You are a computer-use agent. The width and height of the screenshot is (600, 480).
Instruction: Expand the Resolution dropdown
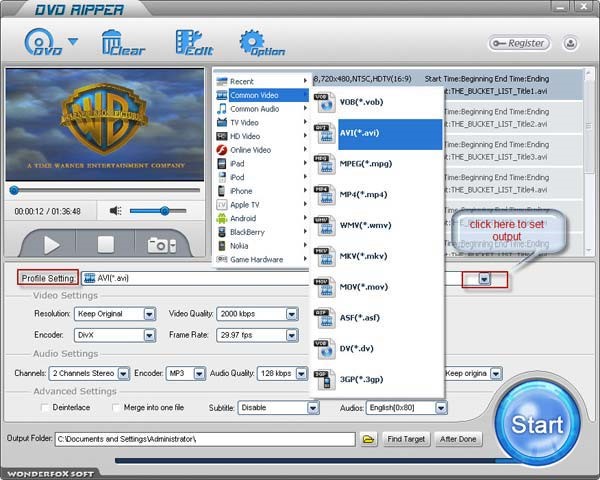click(149, 313)
